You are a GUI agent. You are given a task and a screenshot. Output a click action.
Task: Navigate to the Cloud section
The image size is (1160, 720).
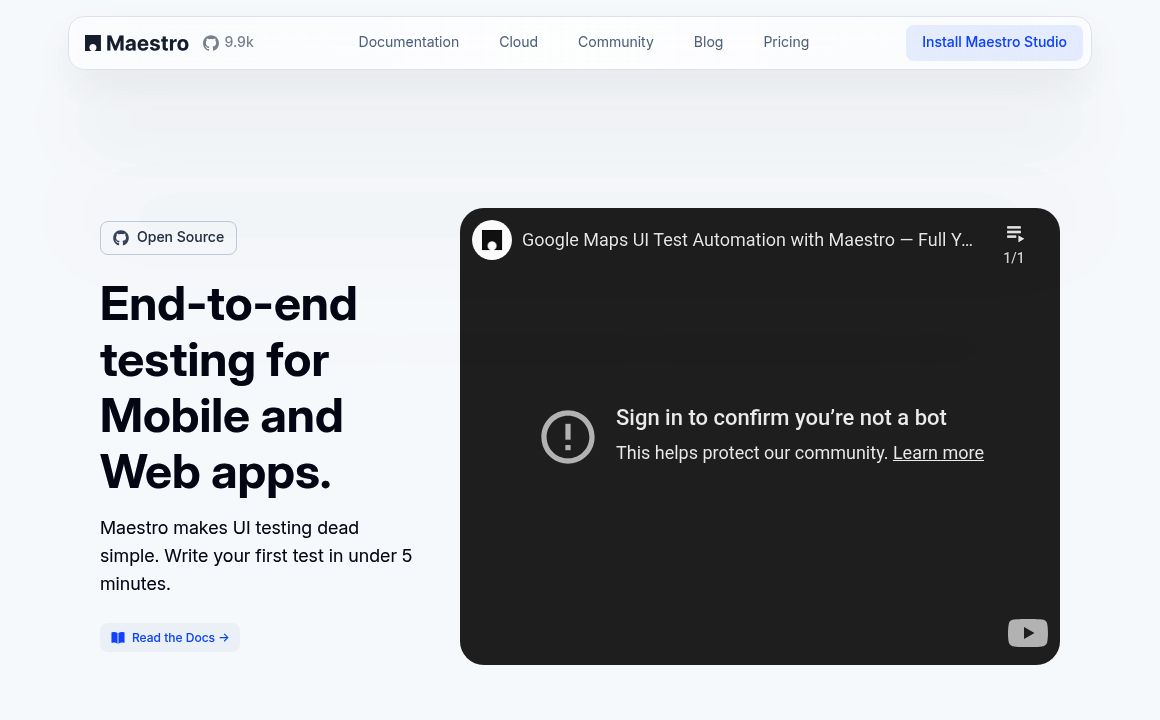point(518,42)
